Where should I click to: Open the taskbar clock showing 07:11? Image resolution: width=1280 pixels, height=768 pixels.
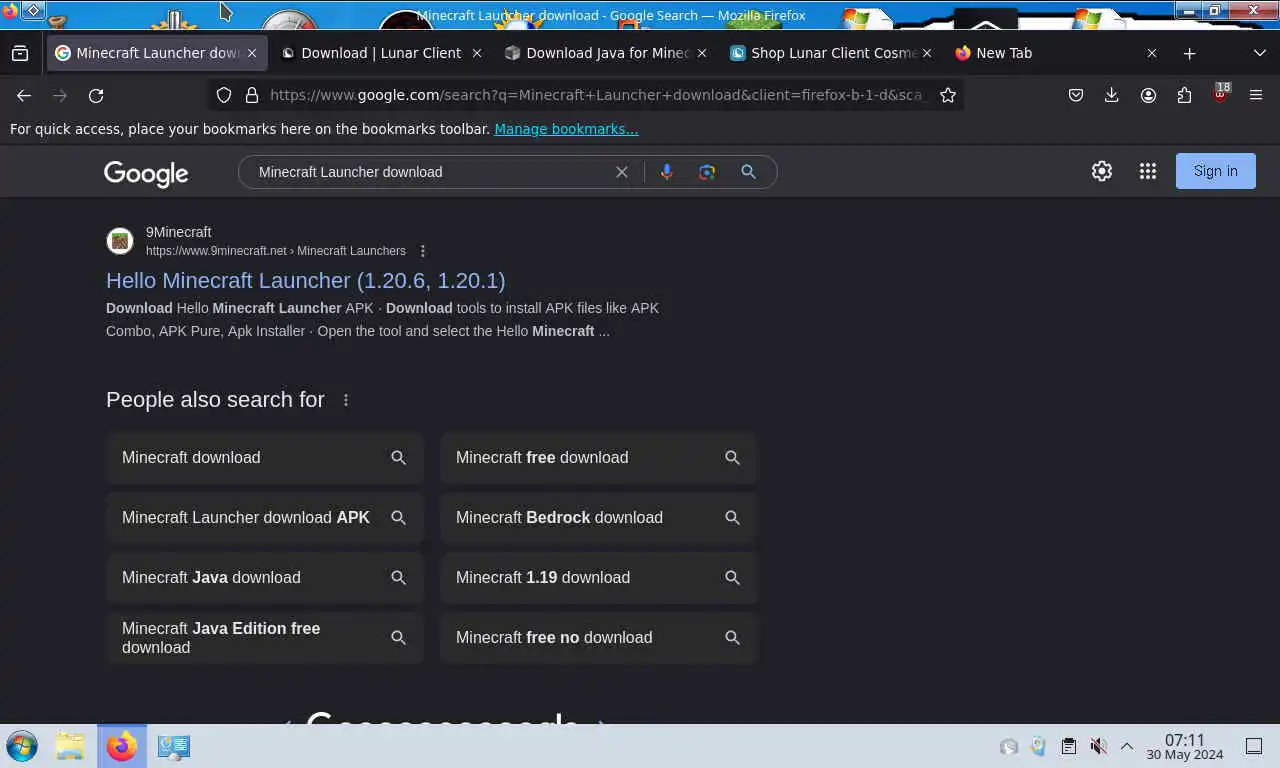pyautogui.click(x=1185, y=747)
